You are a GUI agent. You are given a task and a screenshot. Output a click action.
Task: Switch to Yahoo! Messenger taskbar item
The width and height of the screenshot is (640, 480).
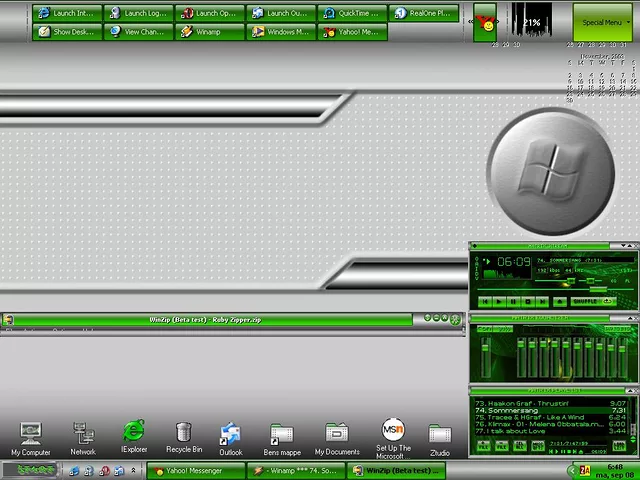196,470
